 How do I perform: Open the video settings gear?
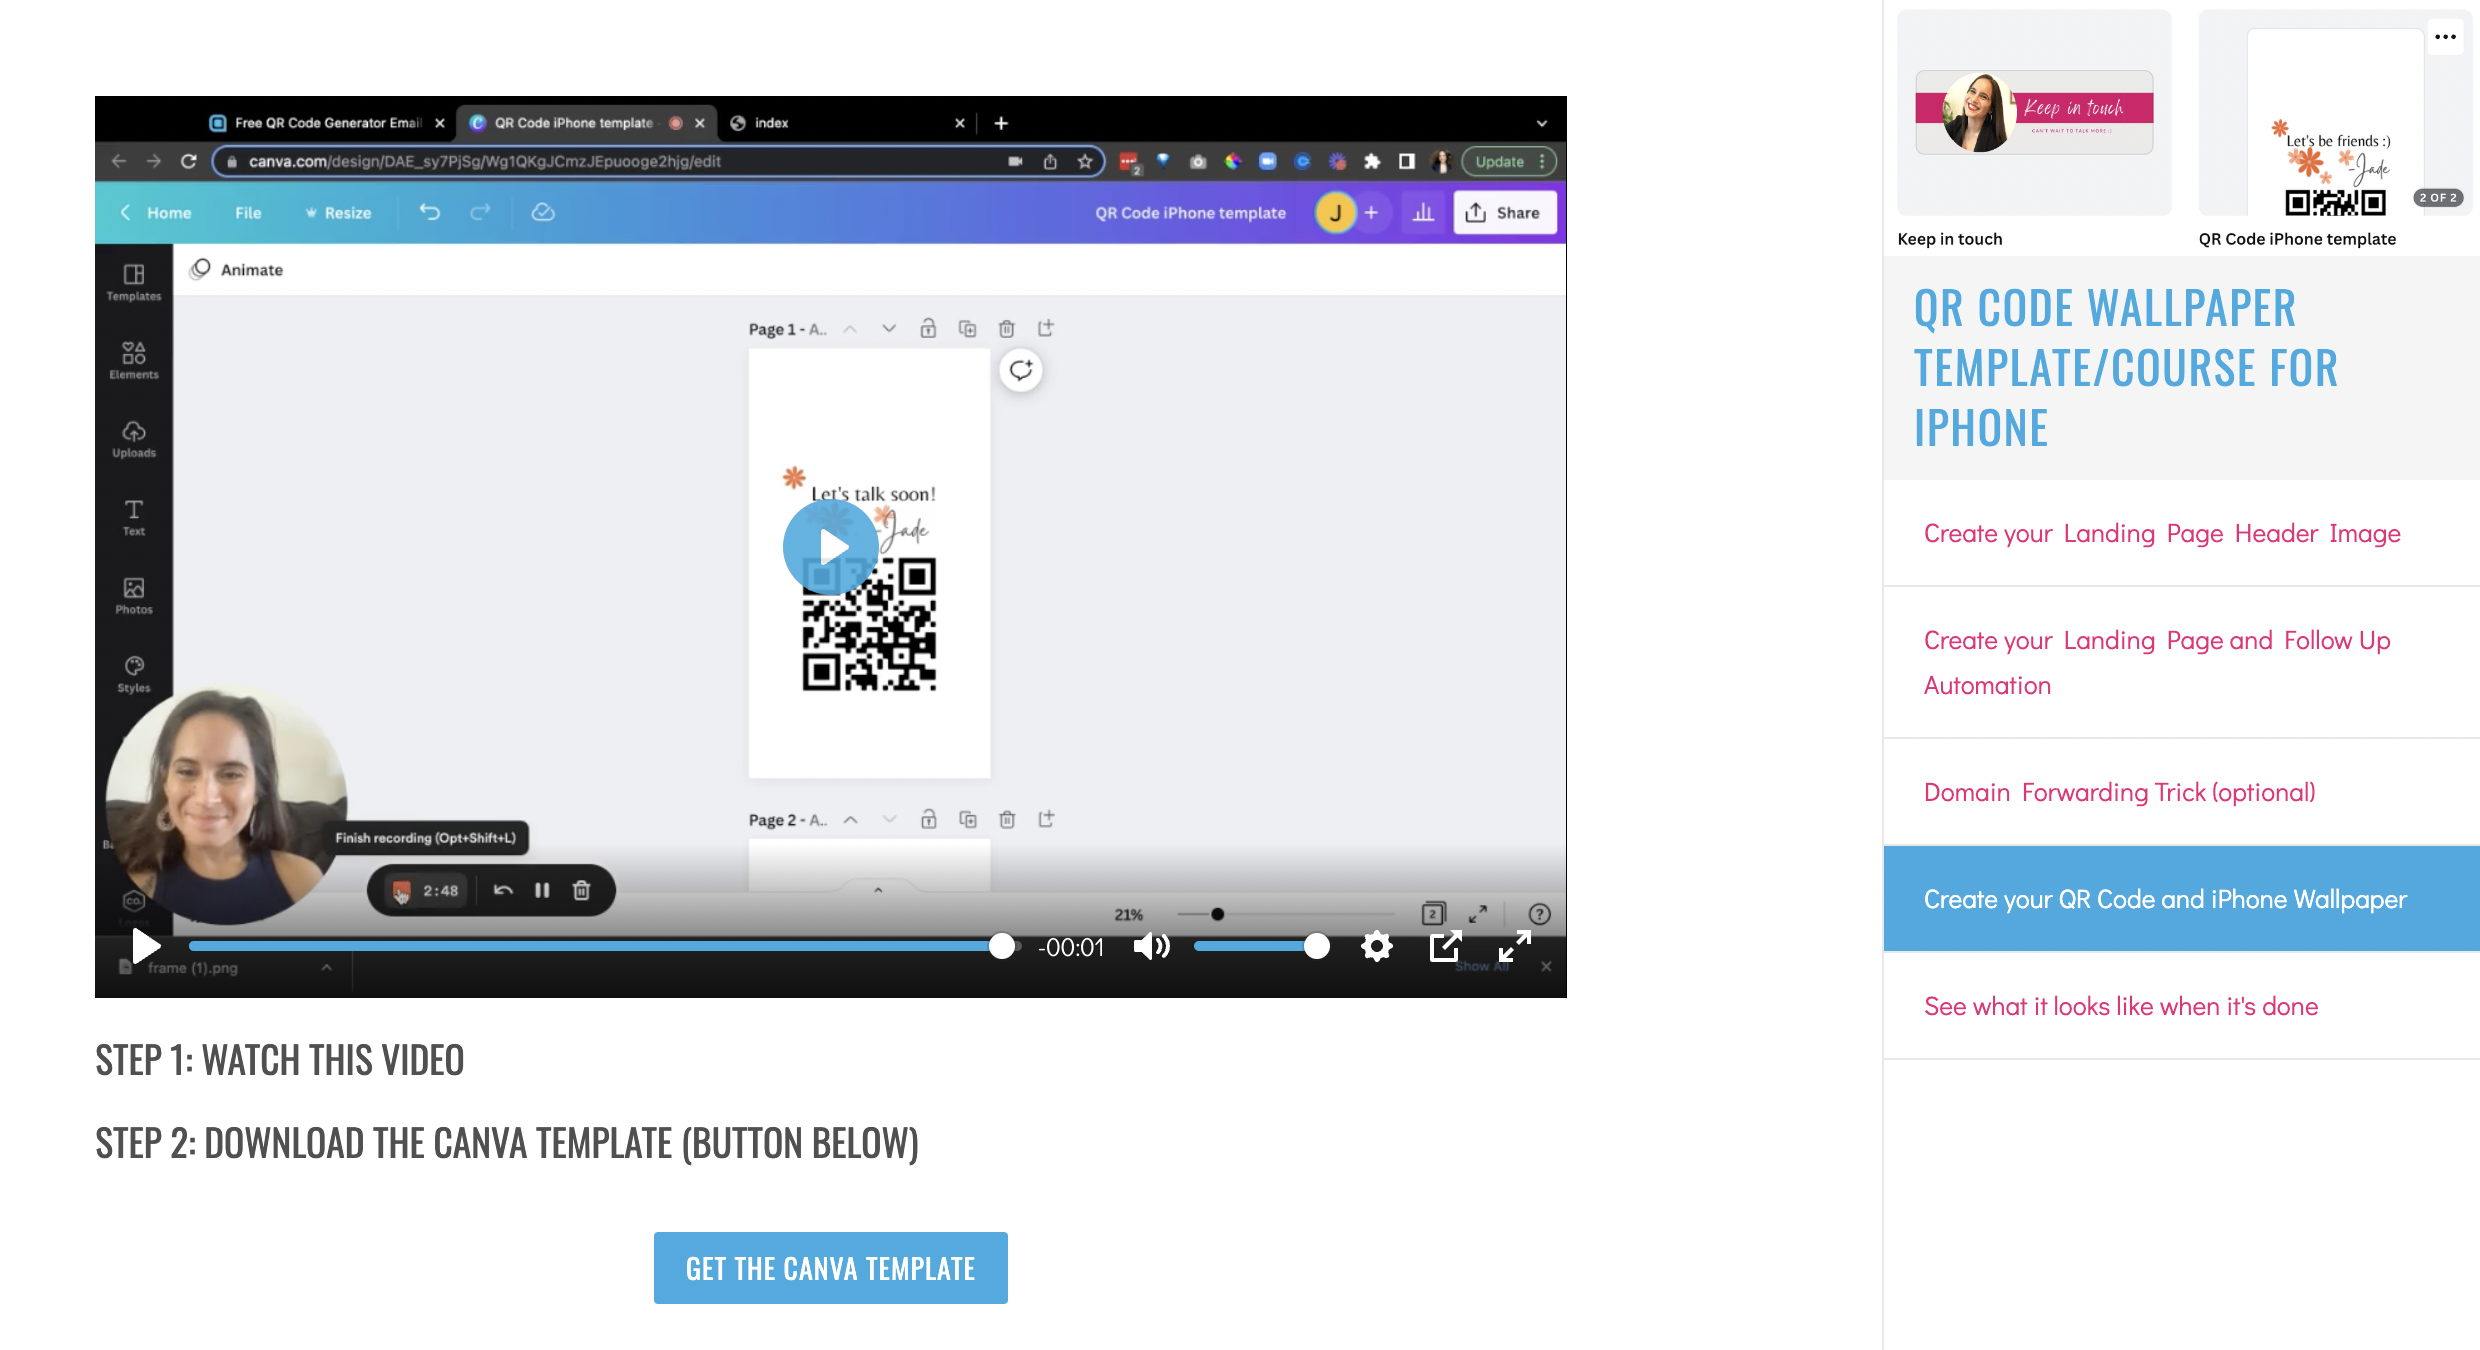click(1376, 946)
